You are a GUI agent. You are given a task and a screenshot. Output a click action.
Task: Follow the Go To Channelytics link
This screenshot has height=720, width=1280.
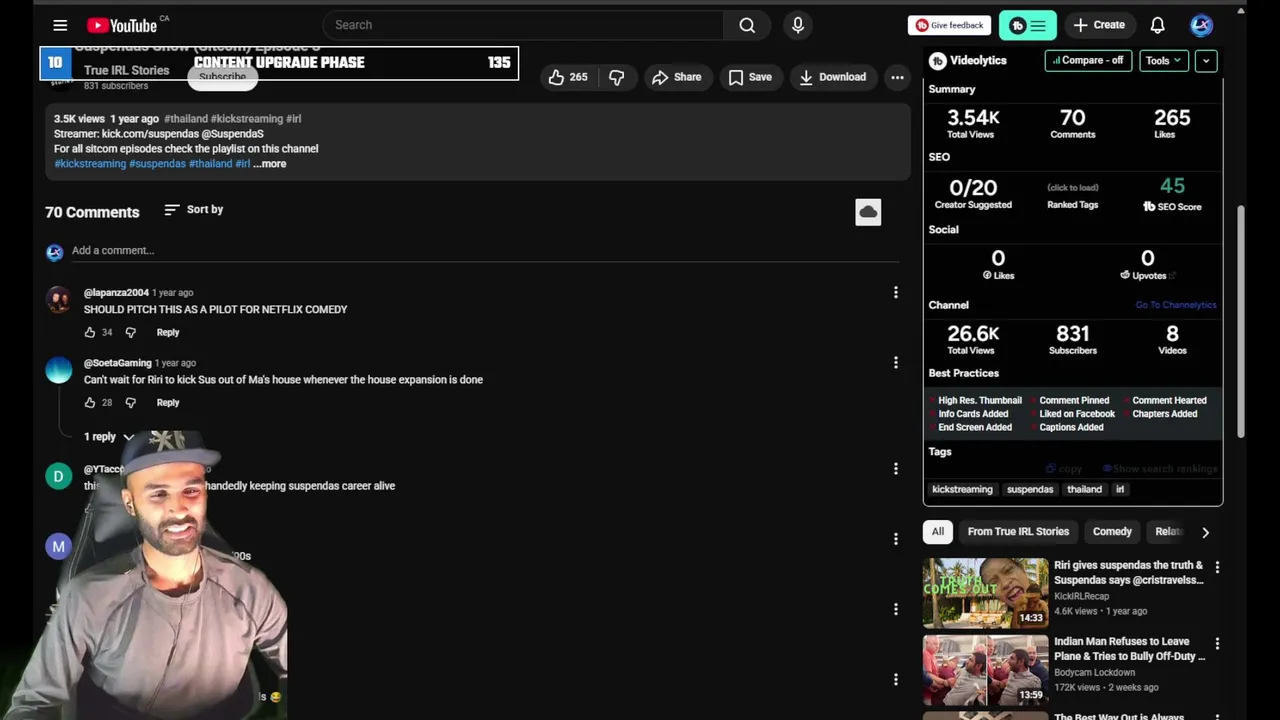click(x=1176, y=305)
